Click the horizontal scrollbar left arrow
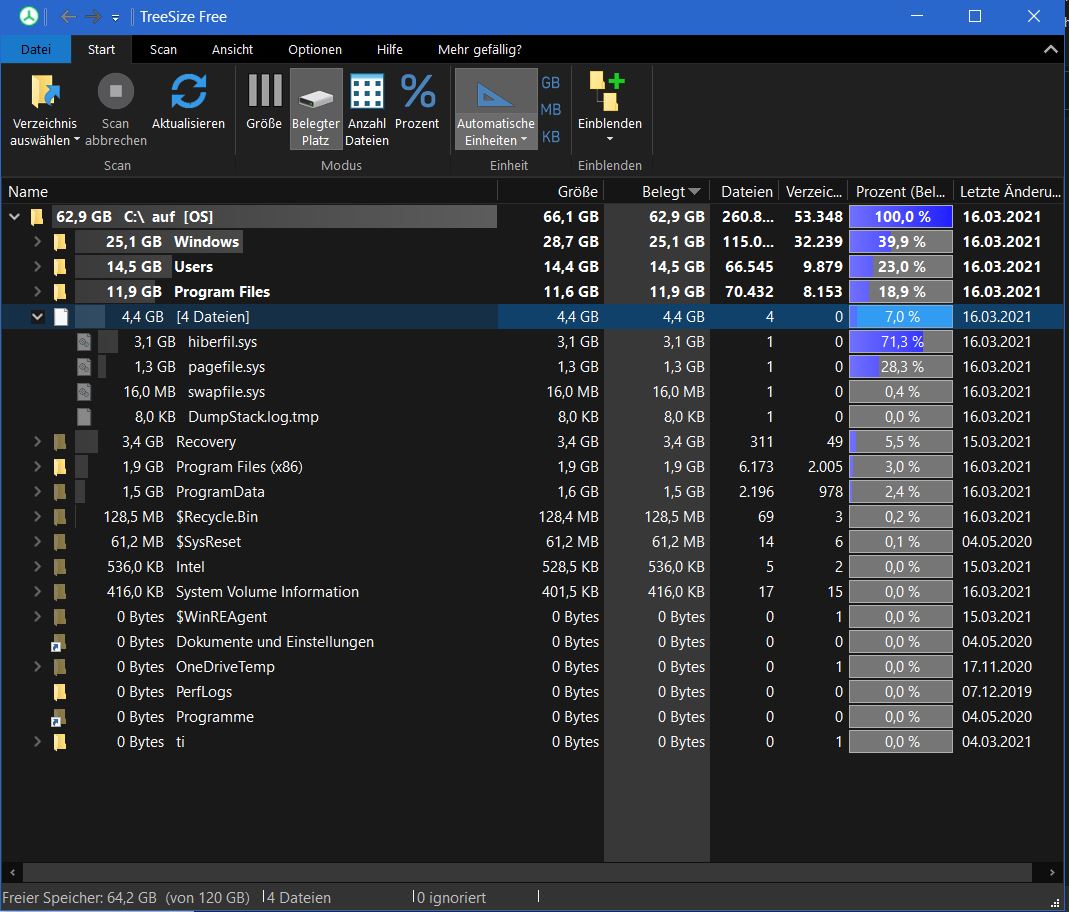 pos(12,872)
